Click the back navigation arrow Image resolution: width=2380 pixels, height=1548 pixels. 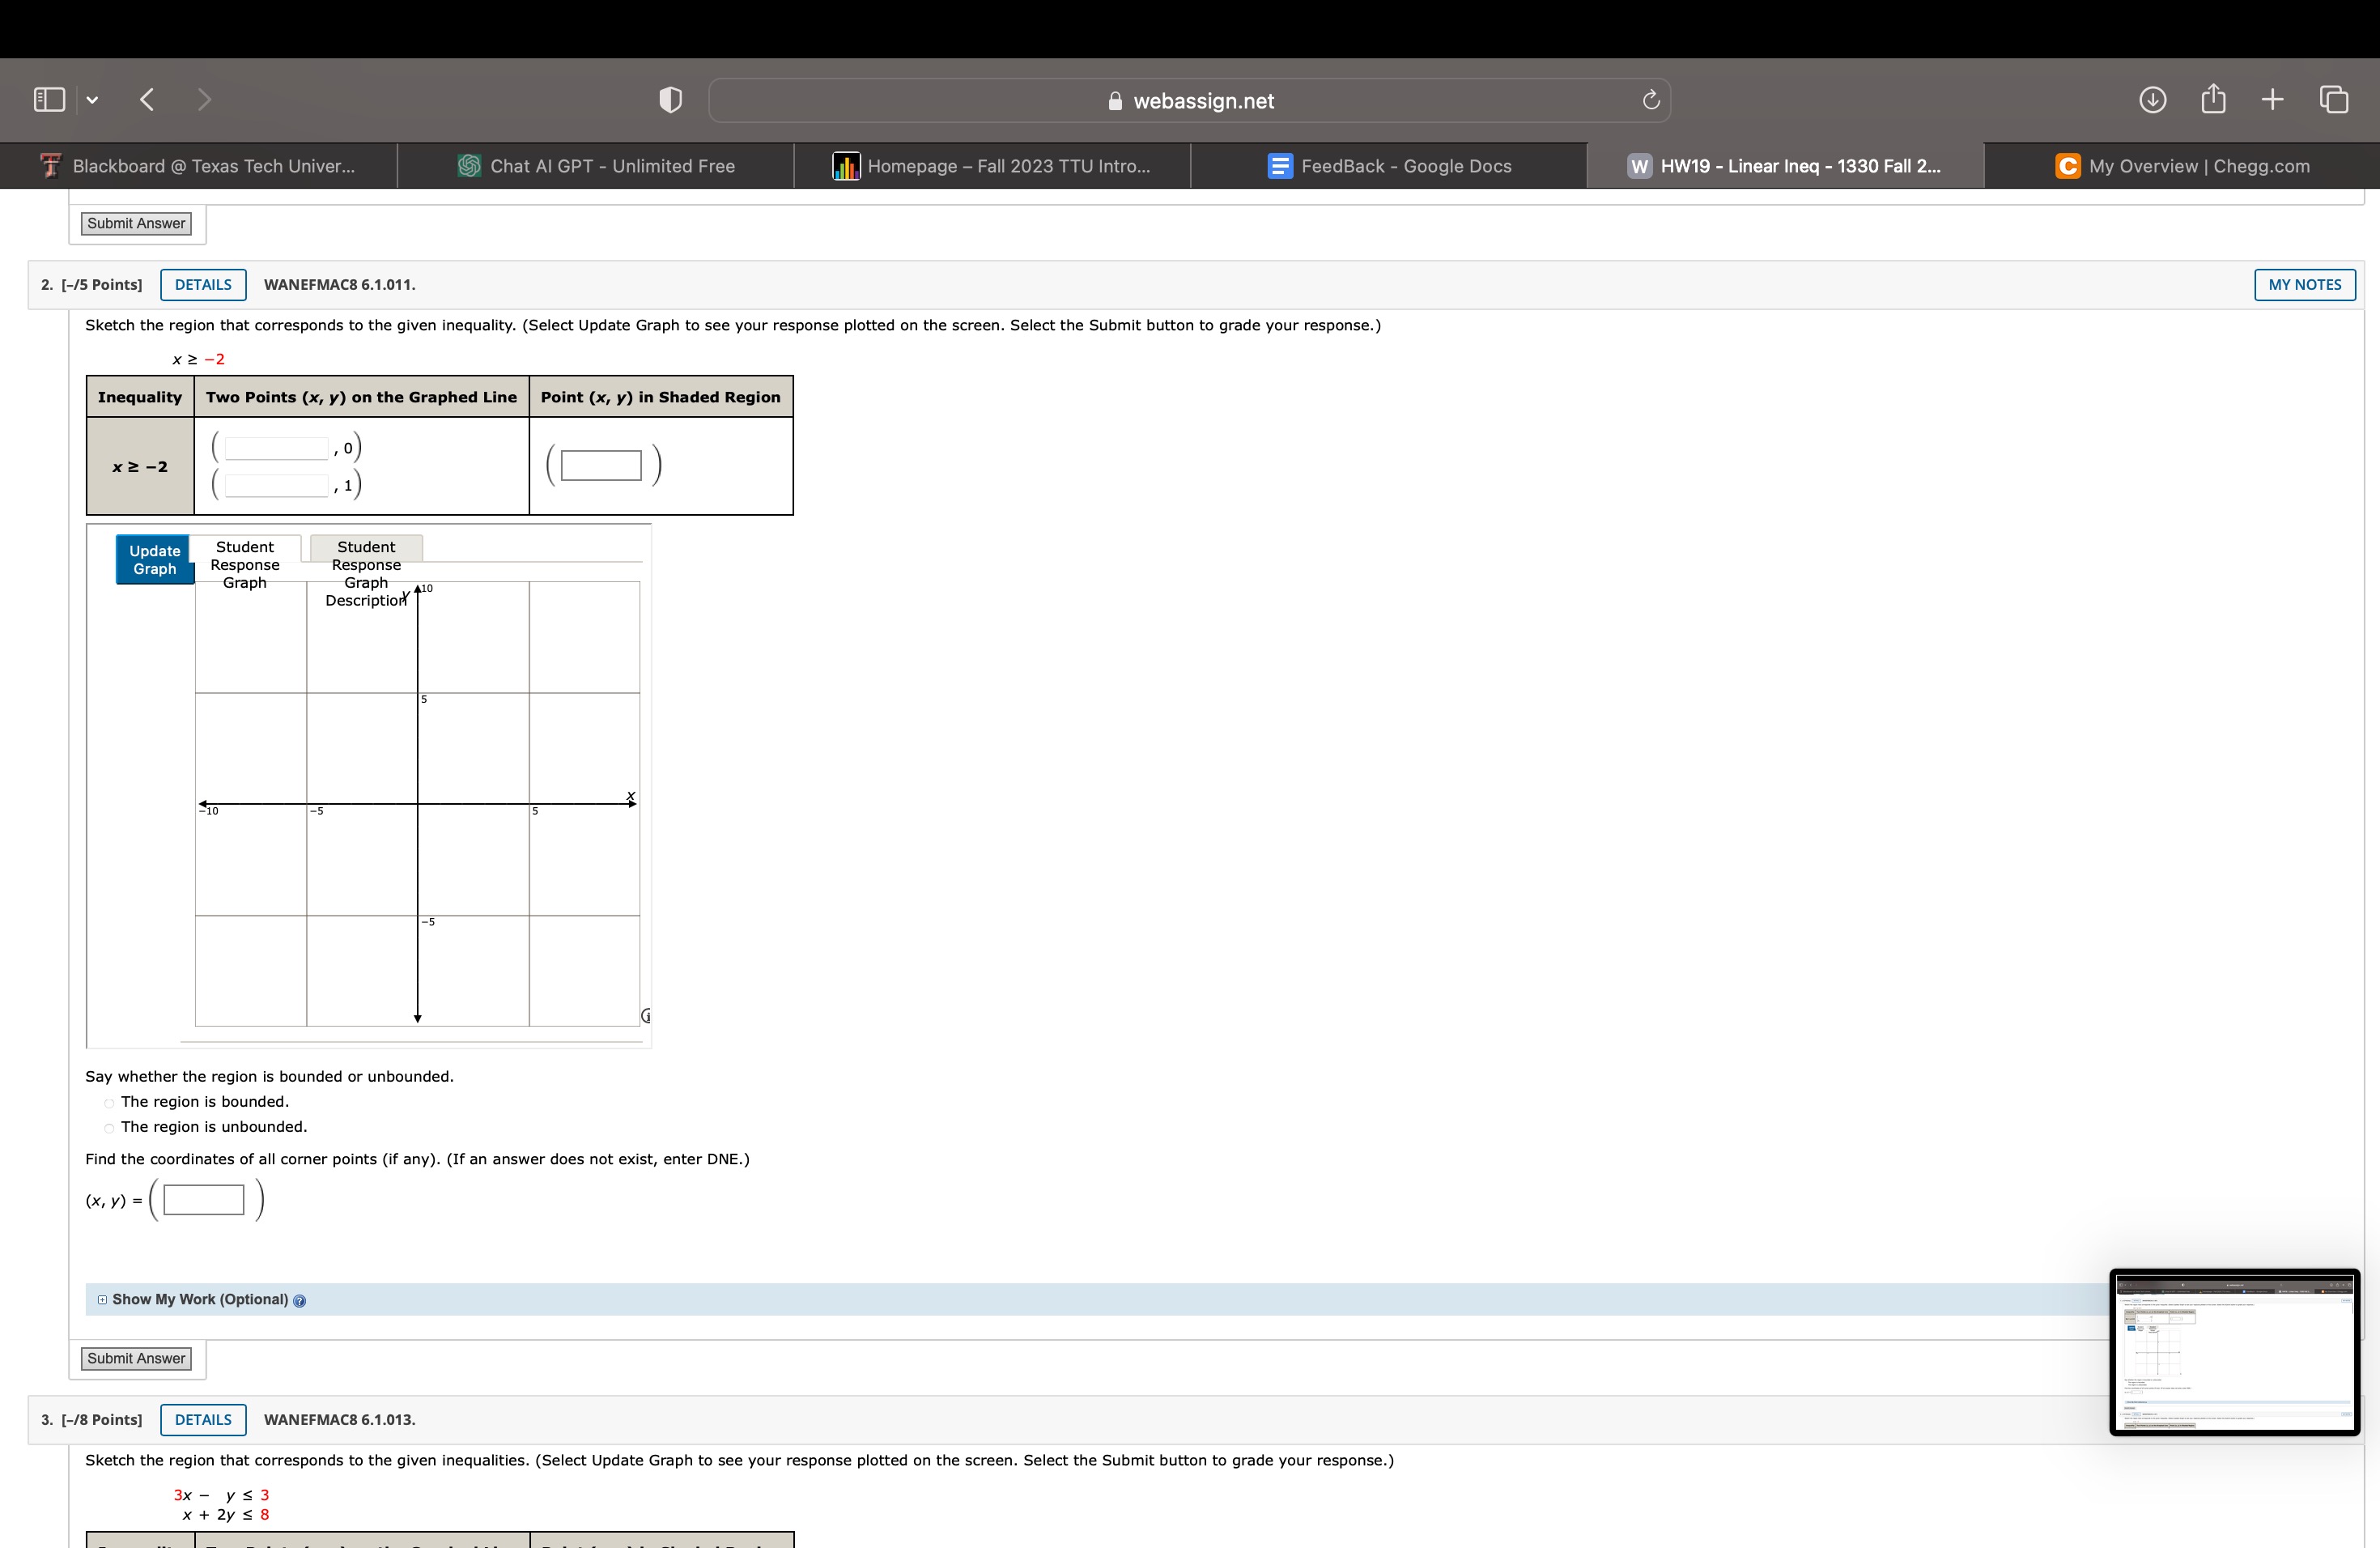(147, 99)
